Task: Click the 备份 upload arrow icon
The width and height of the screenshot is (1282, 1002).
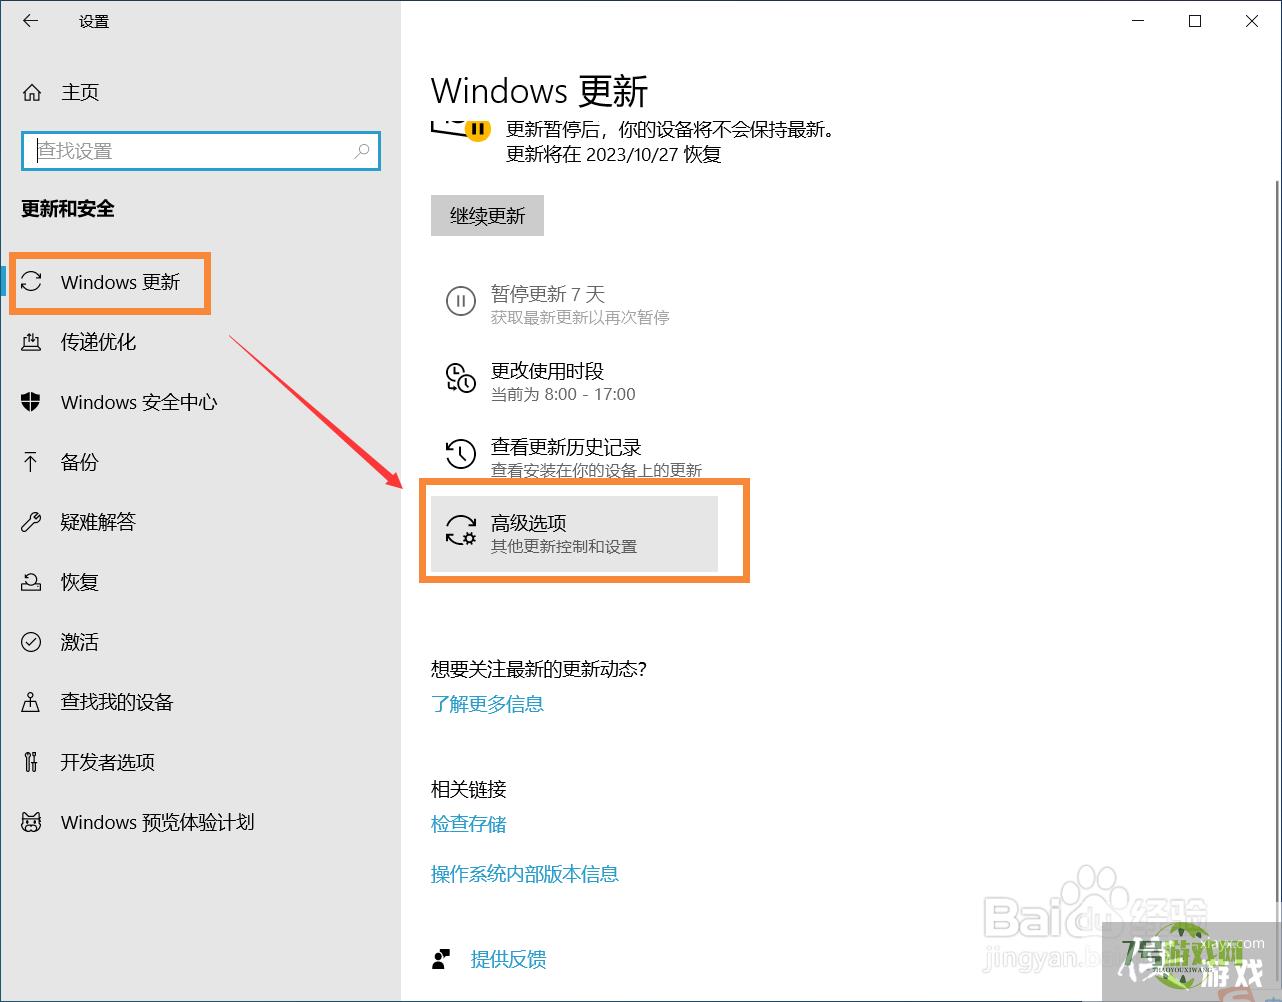Action: pos(31,462)
